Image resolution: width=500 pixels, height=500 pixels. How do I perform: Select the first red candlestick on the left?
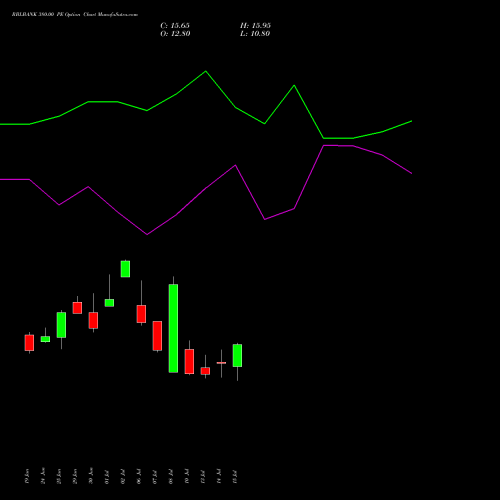click(29, 343)
